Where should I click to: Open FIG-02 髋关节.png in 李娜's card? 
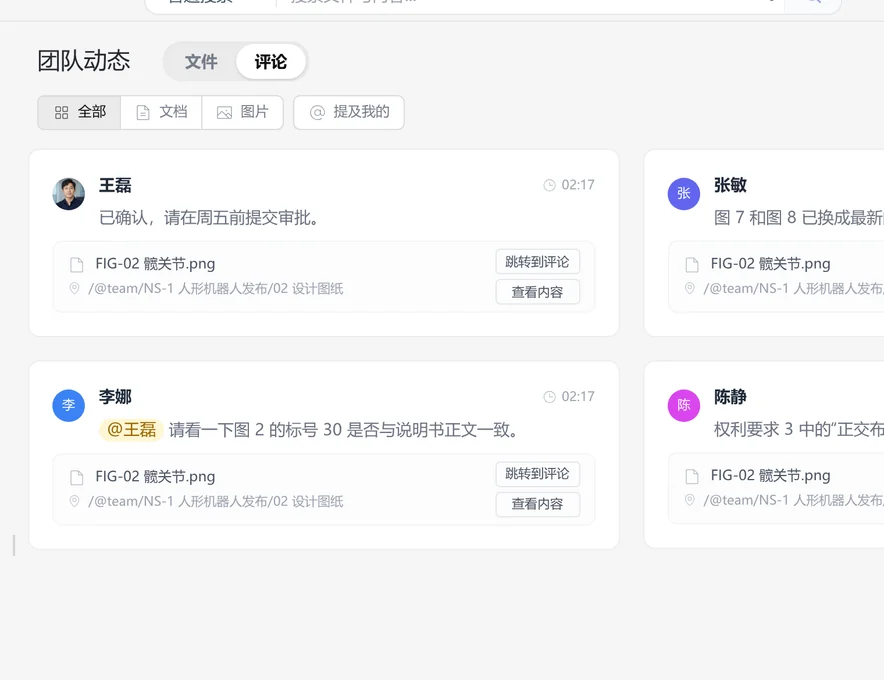(155, 476)
